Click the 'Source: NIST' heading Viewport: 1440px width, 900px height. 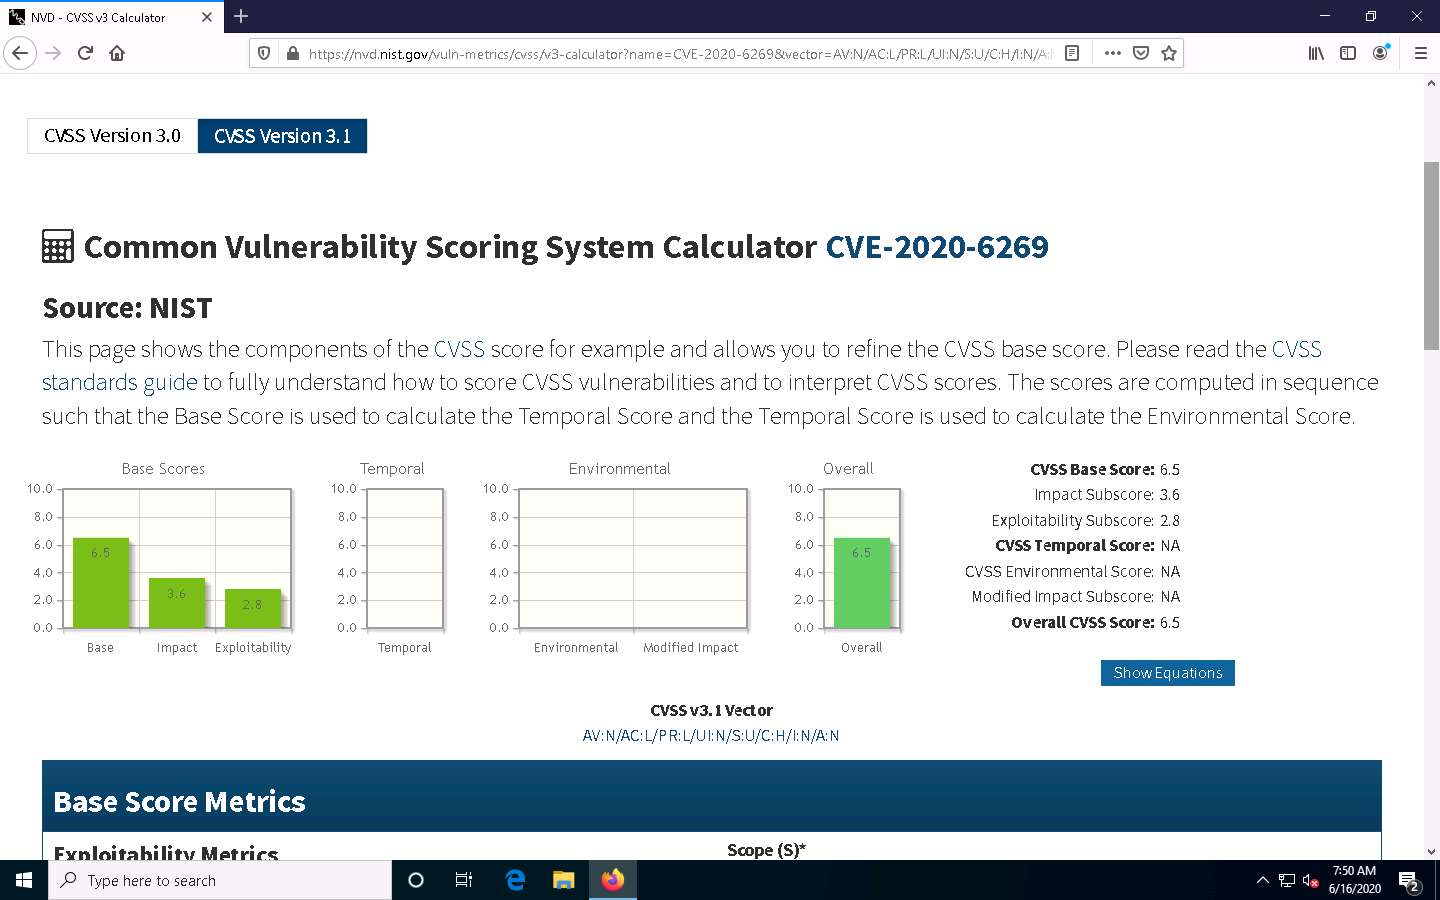[x=127, y=308]
